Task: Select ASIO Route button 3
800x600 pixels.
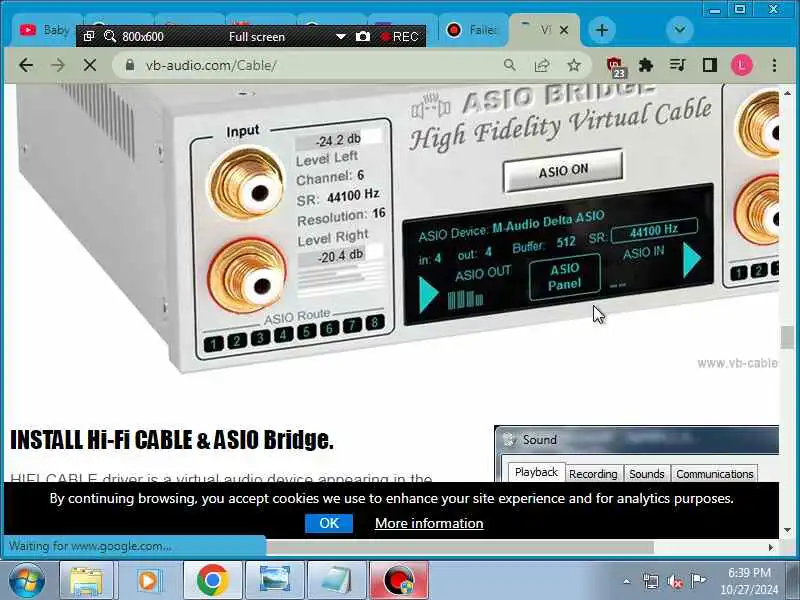Action: [x=260, y=338]
